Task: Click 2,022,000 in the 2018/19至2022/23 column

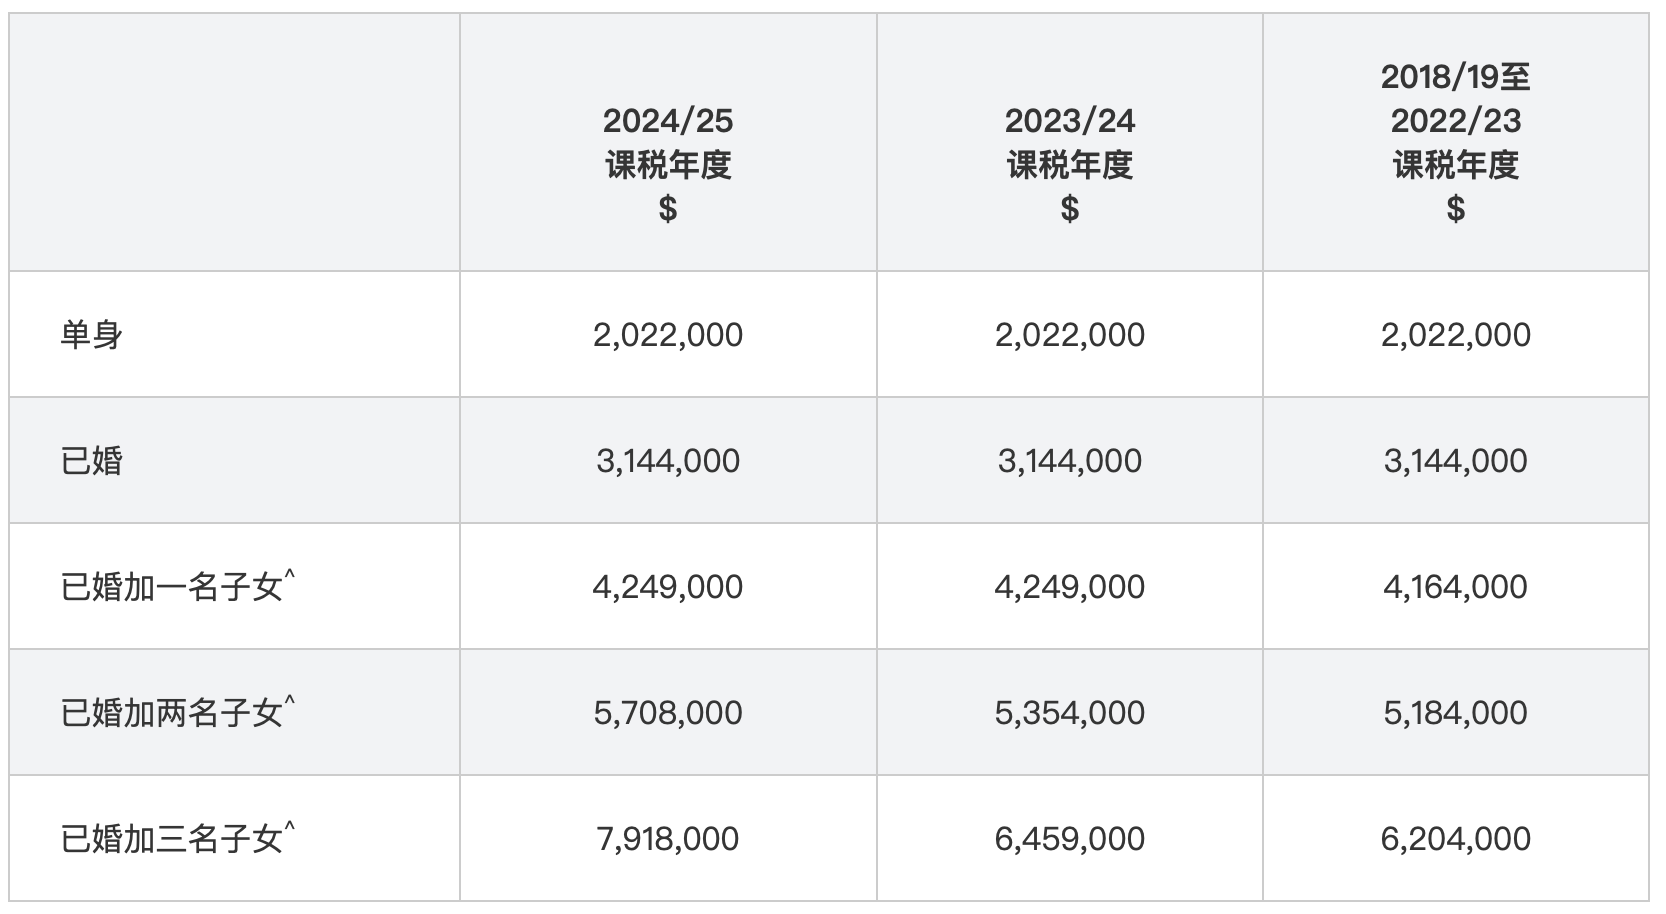Action: [x=1456, y=334]
